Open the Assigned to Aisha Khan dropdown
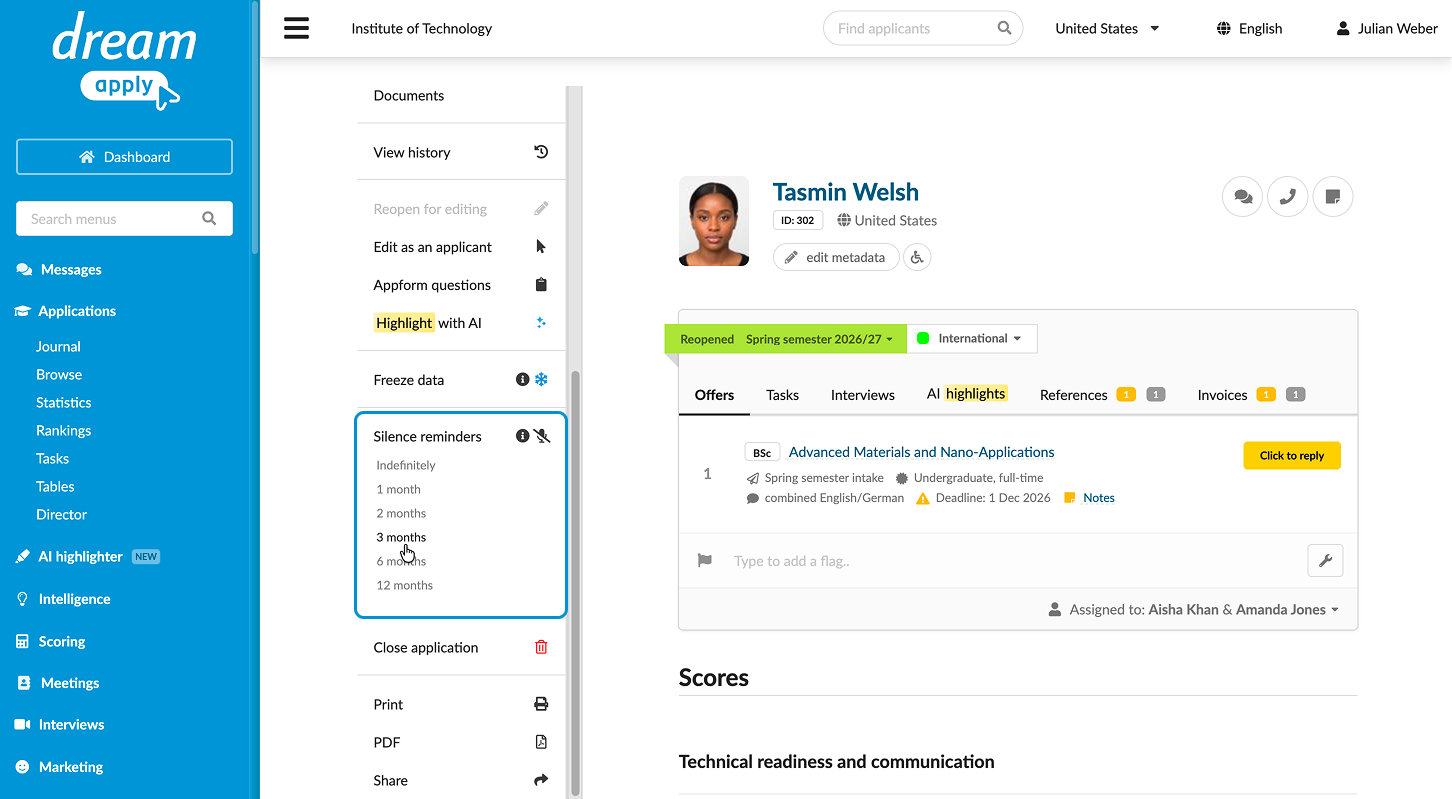This screenshot has height=799, width=1452. pos(1194,609)
